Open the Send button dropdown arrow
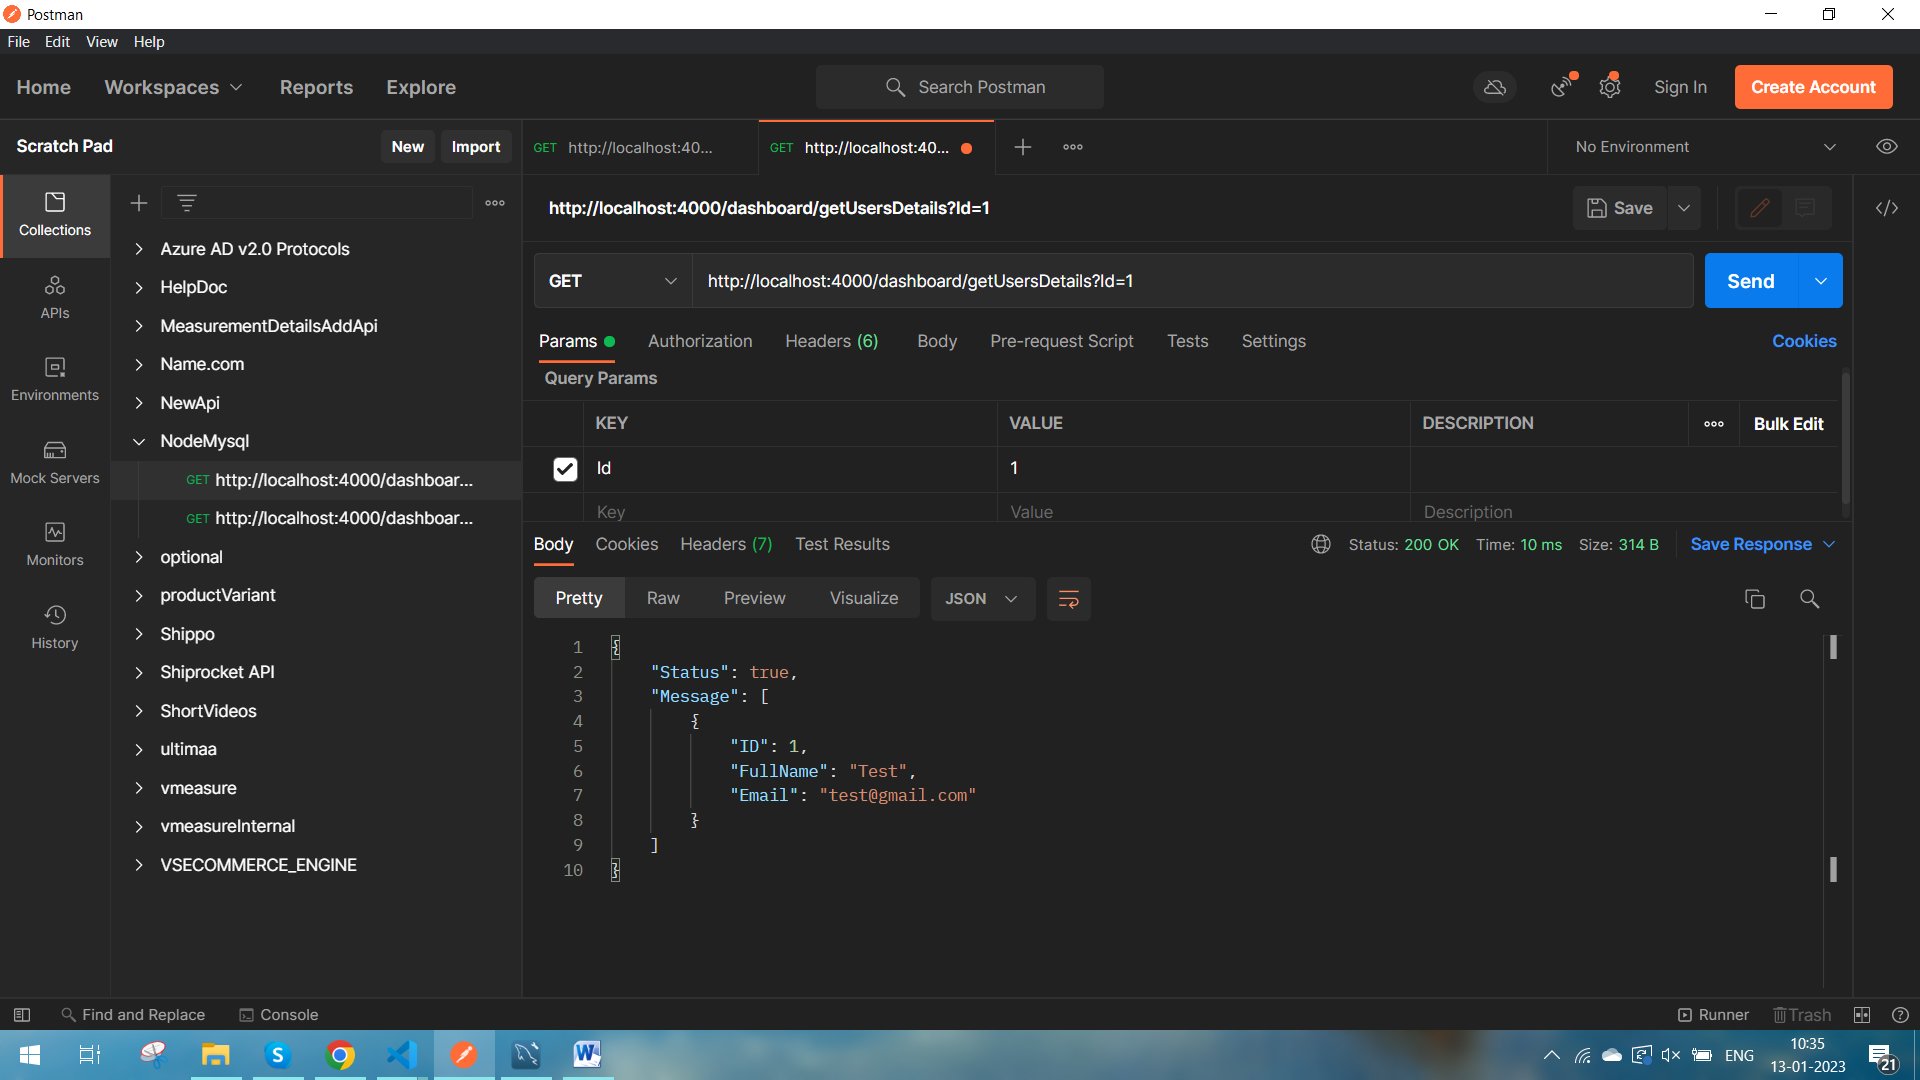This screenshot has height=1080, width=1920. [1821, 281]
